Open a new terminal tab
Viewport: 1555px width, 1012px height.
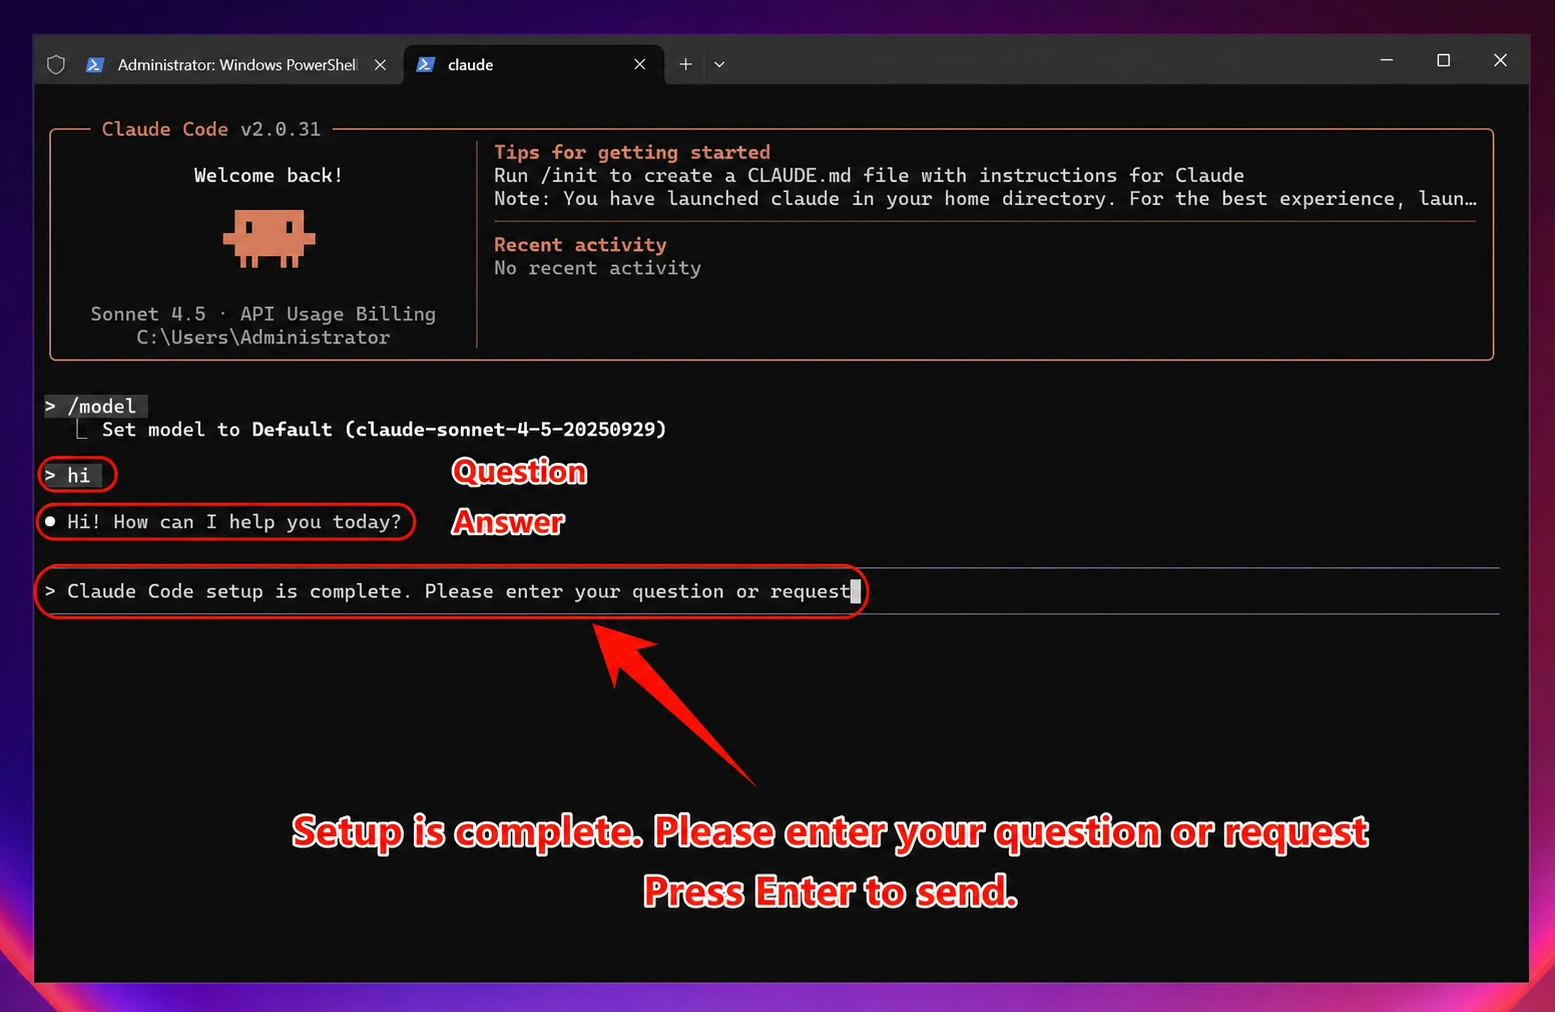point(685,65)
